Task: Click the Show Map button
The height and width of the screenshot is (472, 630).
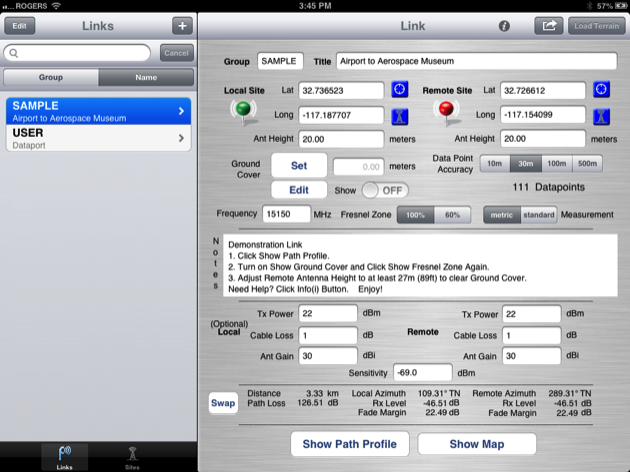Action: pos(477,444)
